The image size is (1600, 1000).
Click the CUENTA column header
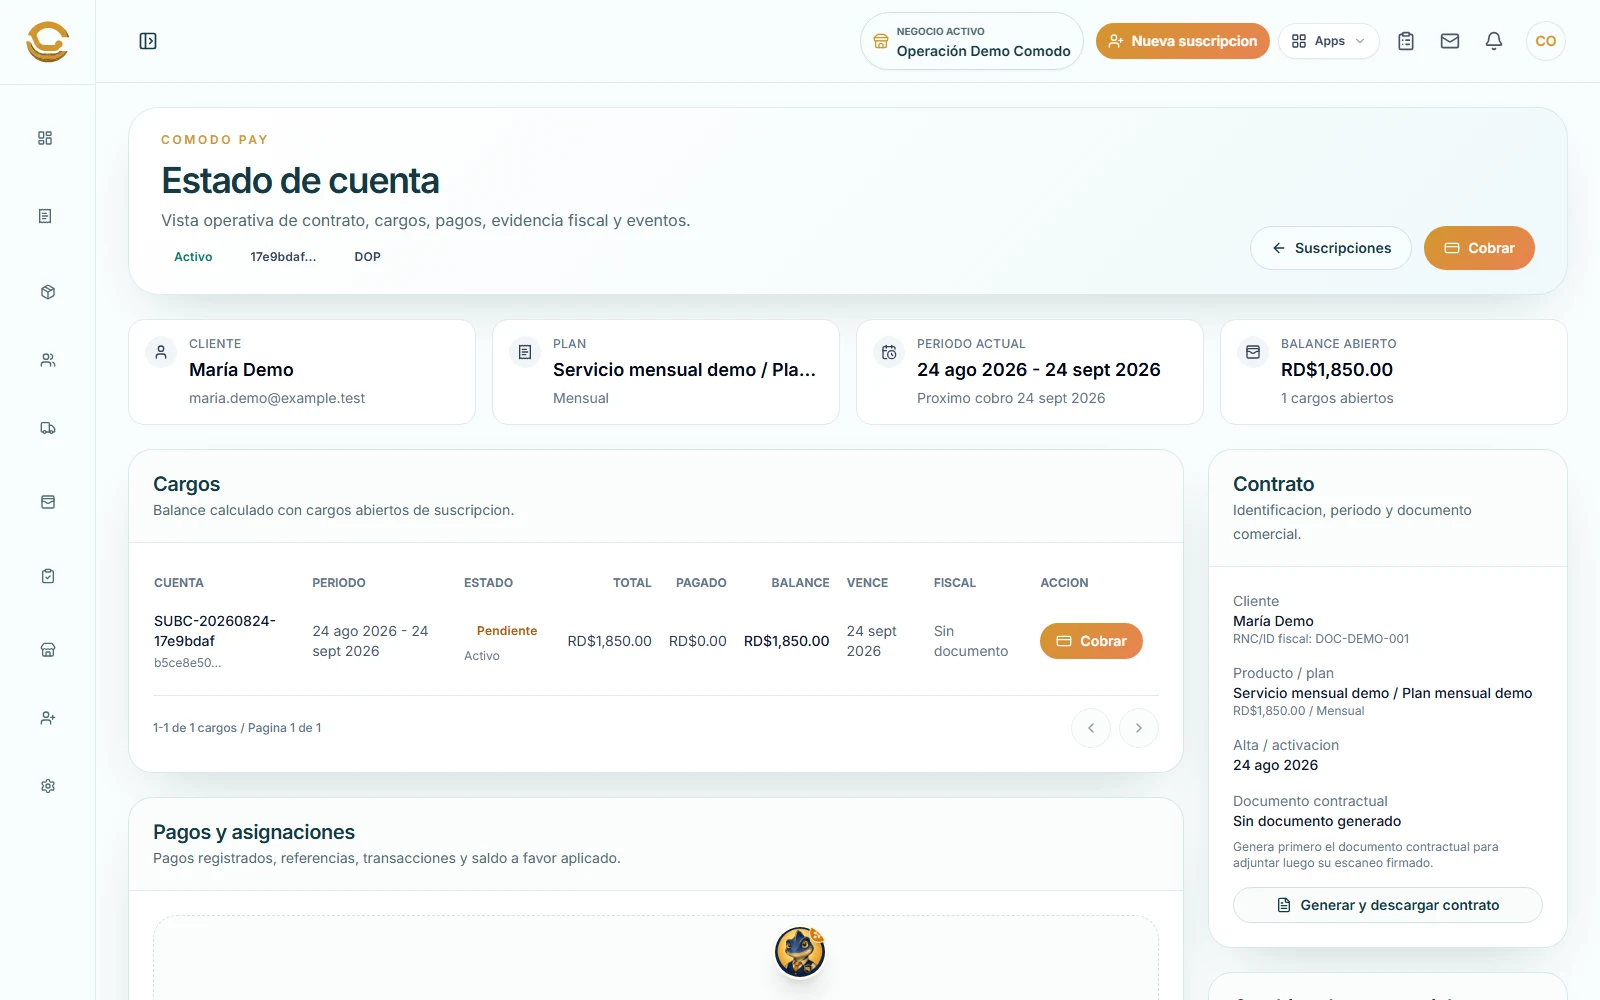coord(179,583)
